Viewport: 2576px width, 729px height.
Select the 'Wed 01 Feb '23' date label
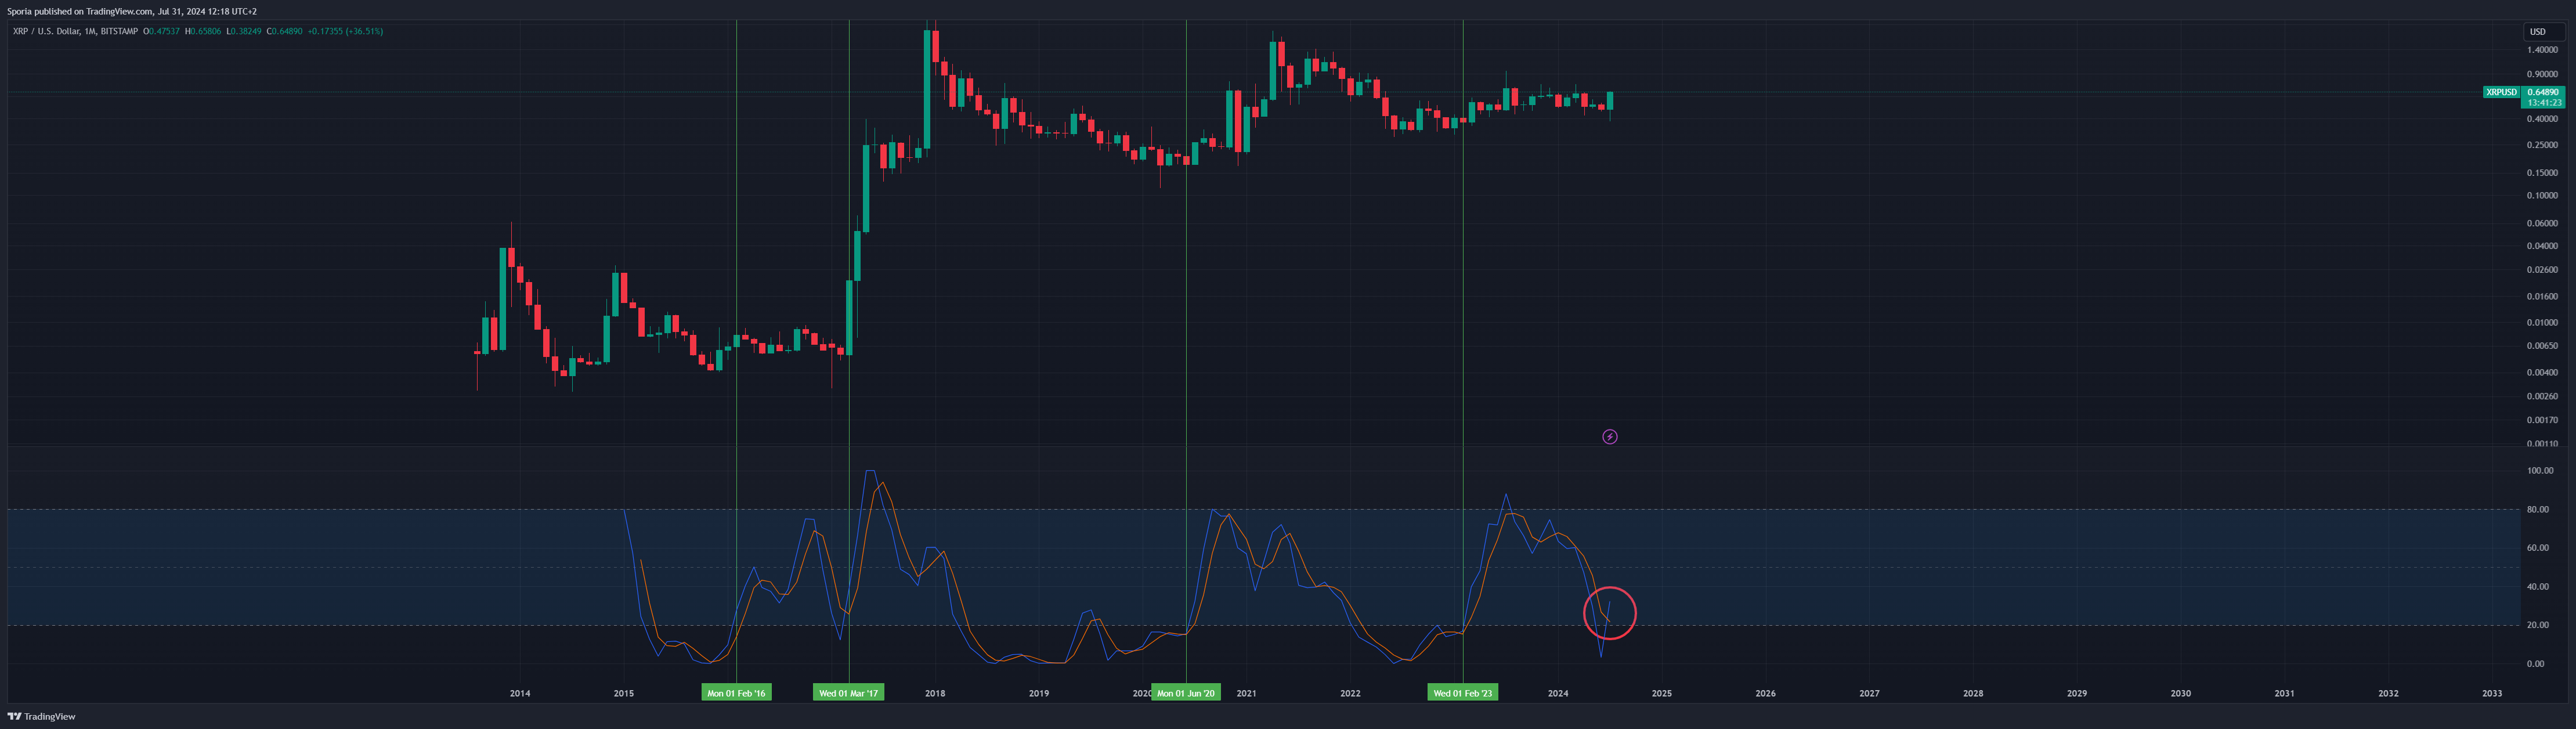pyautogui.click(x=1462, y=693)
